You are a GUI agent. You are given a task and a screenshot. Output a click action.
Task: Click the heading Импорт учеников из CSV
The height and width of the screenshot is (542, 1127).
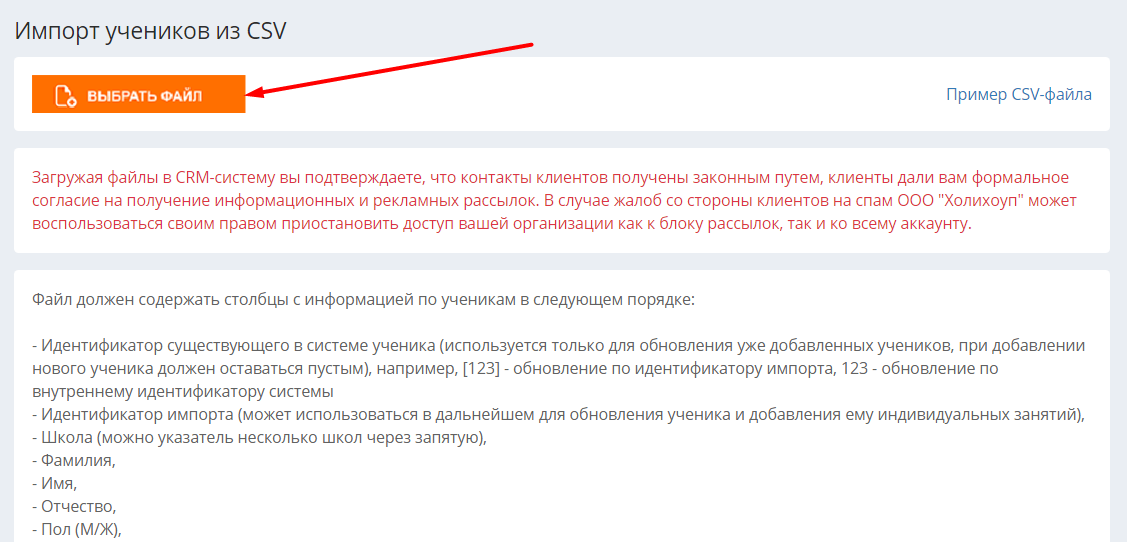tap(151, 30)
